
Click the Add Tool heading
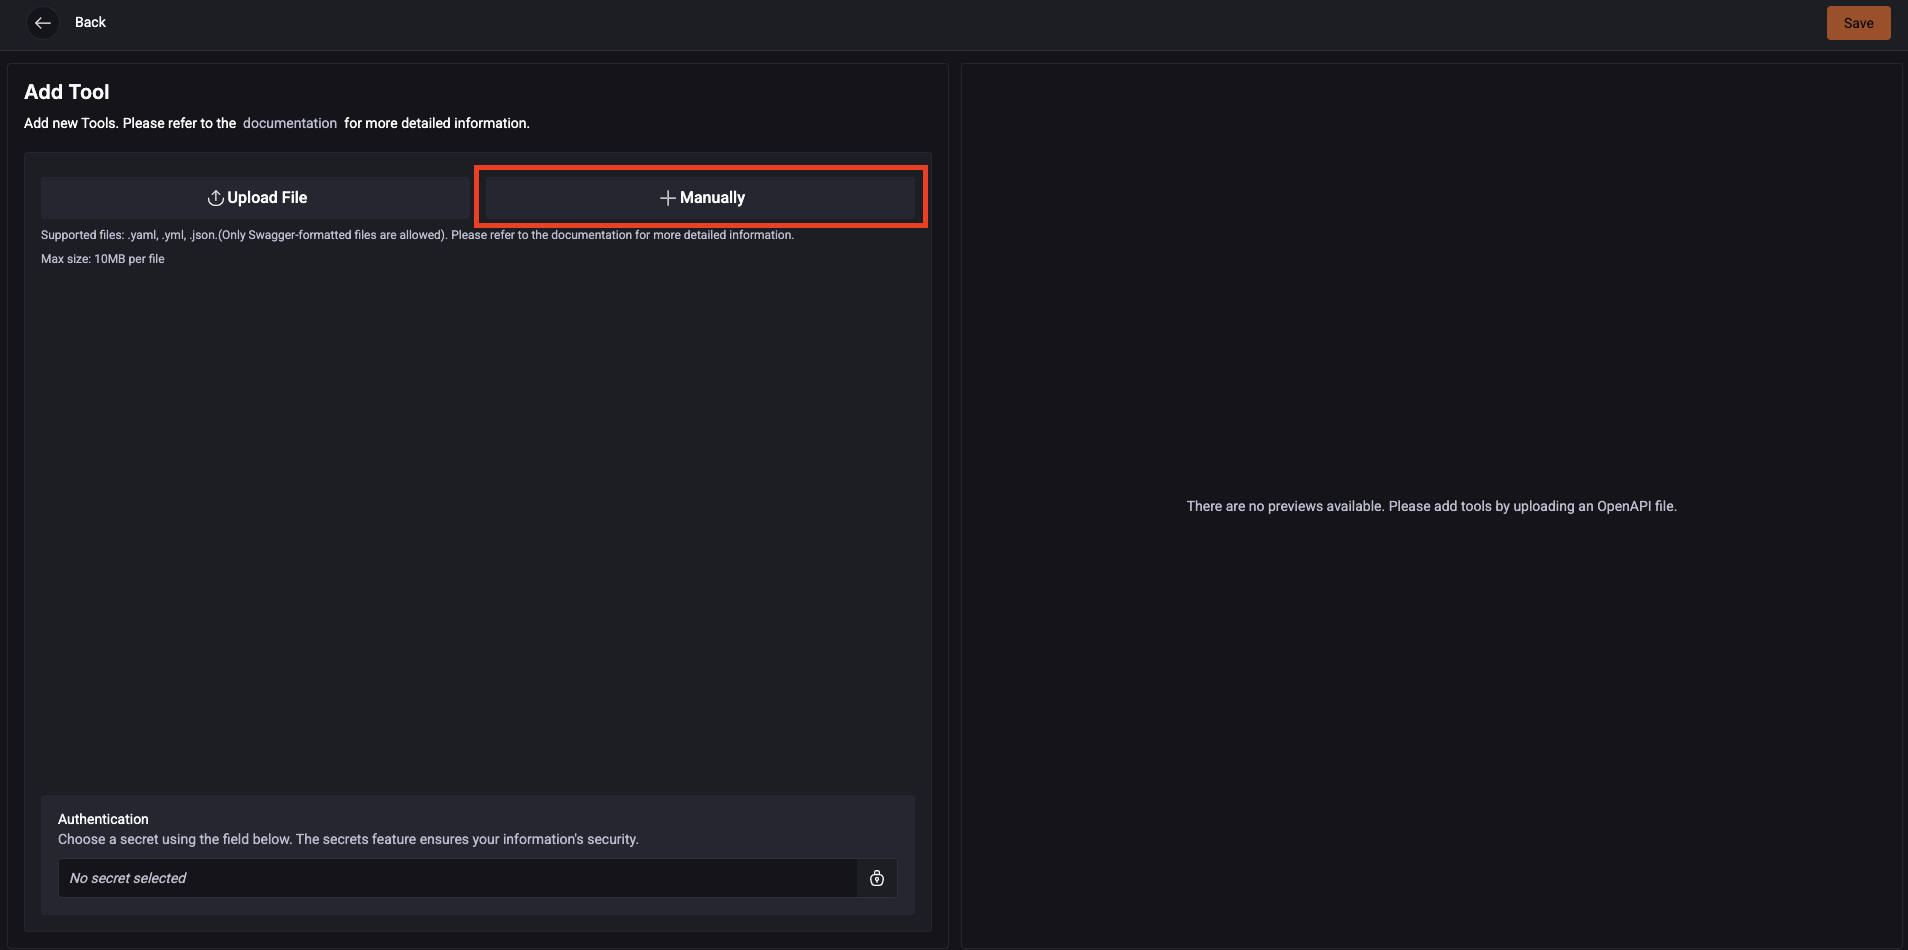point(67,92)
